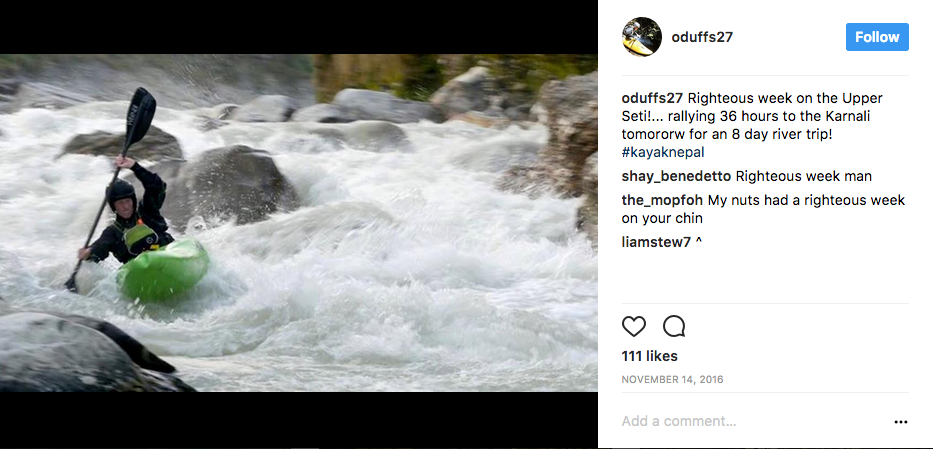Visit the_mopfoh's profile
Screen dimensions: 933x449
(666, 200)
